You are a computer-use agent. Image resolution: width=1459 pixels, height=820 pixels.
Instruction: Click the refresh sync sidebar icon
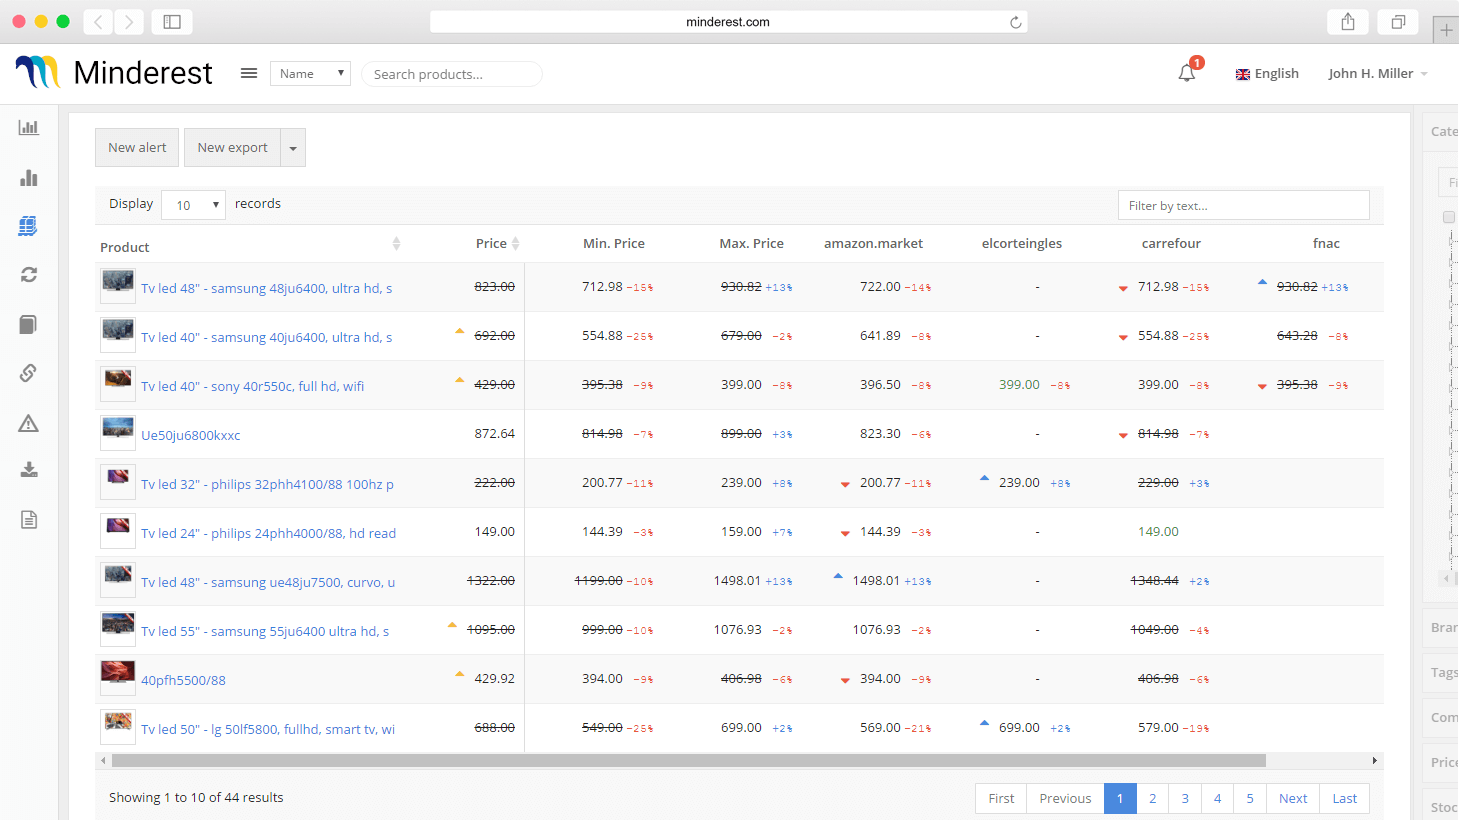tap(29, 274)
